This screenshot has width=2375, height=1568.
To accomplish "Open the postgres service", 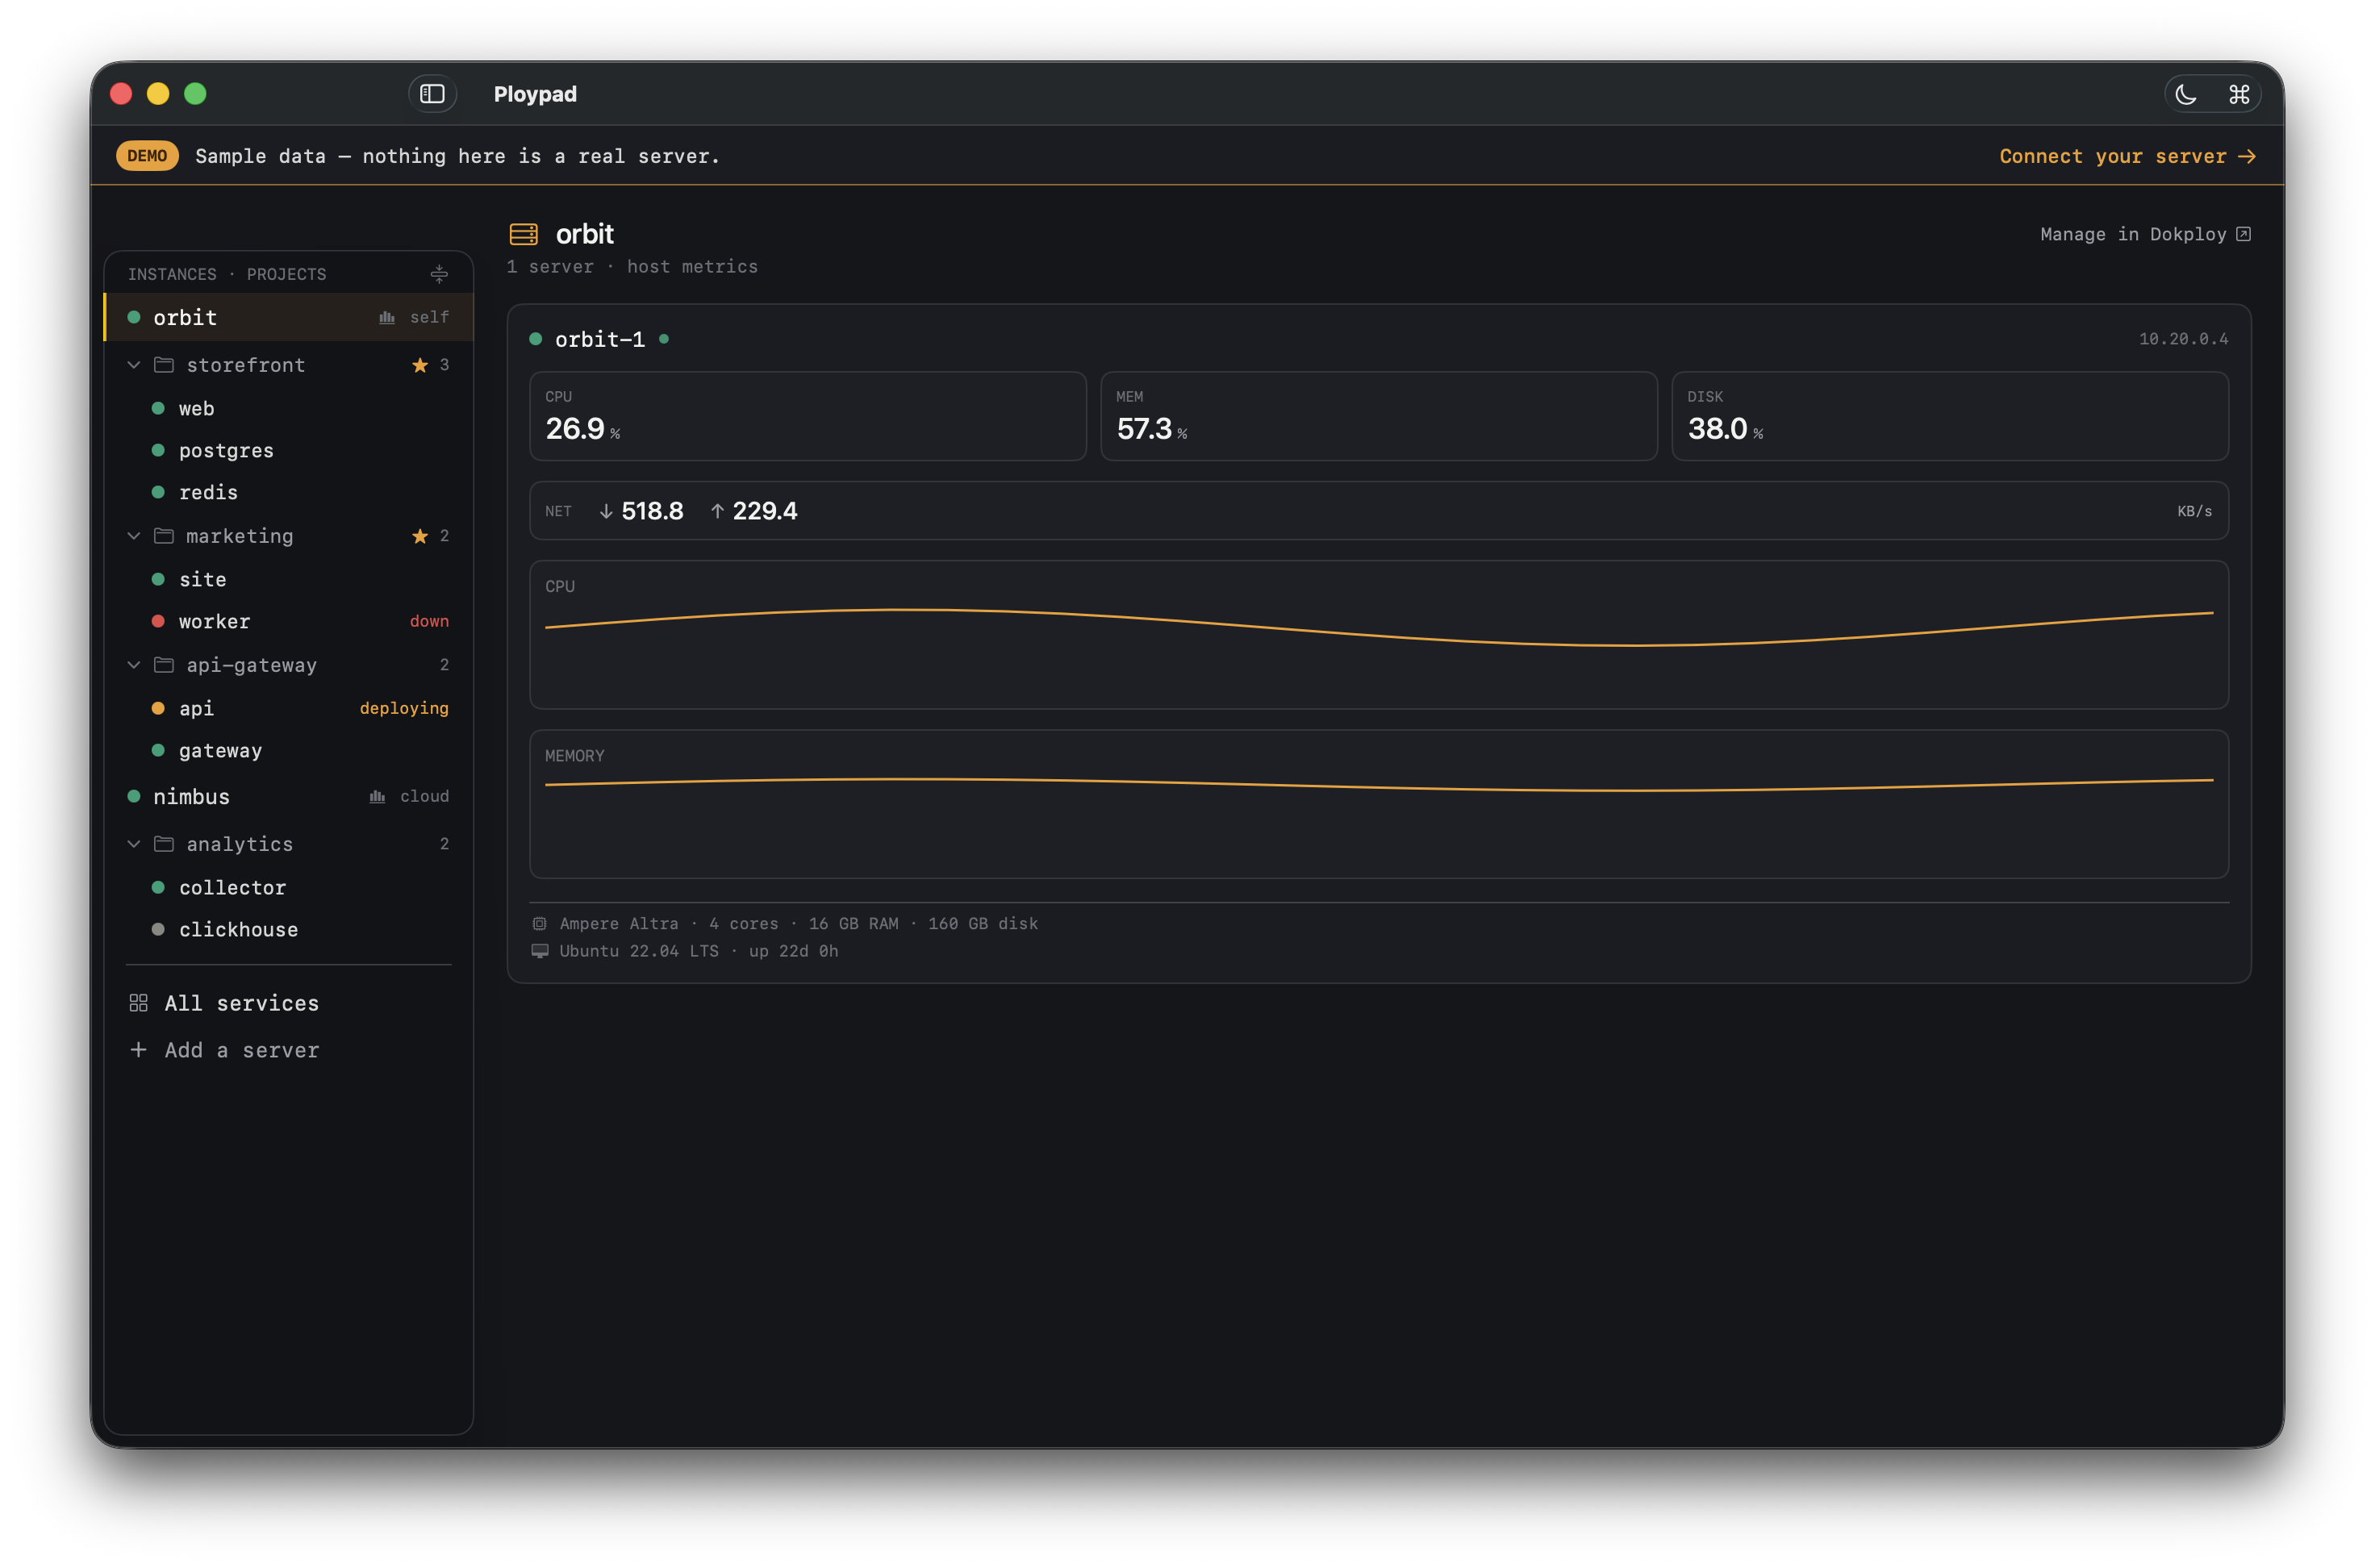I will click(x=289, y=451).
